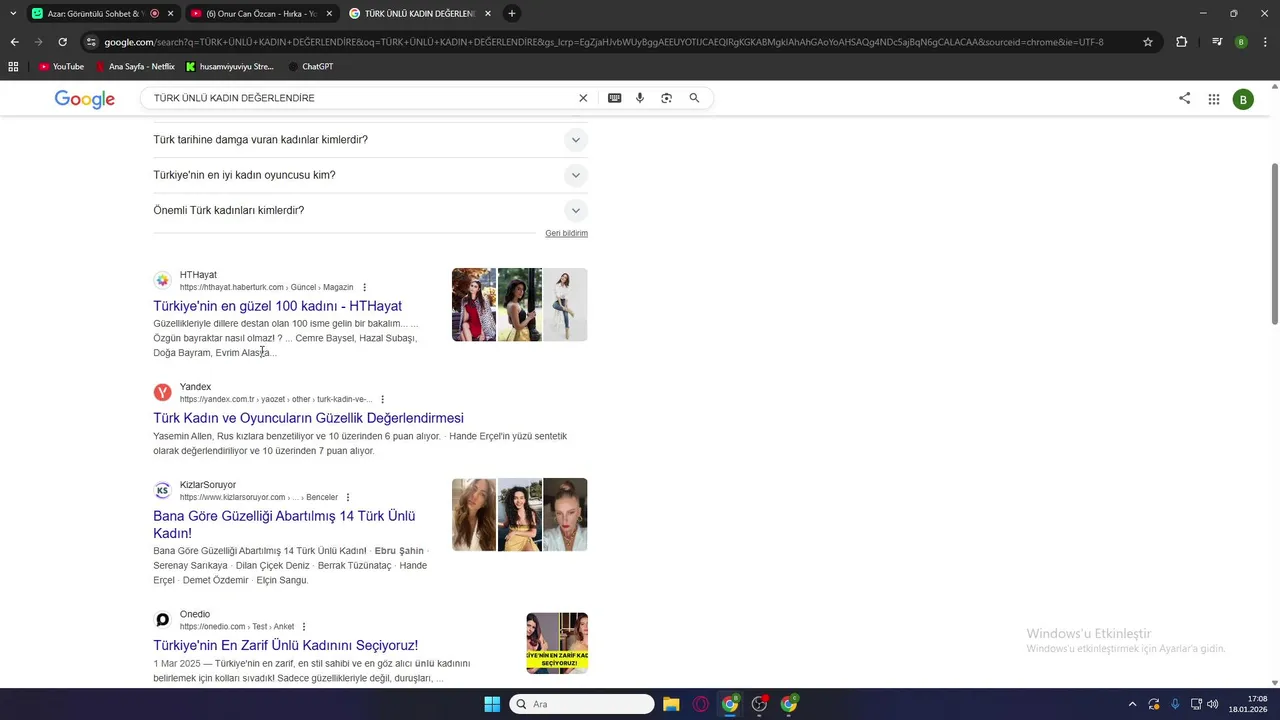
Task: Start voice search with microphone
Action: (x=640, y=98)
